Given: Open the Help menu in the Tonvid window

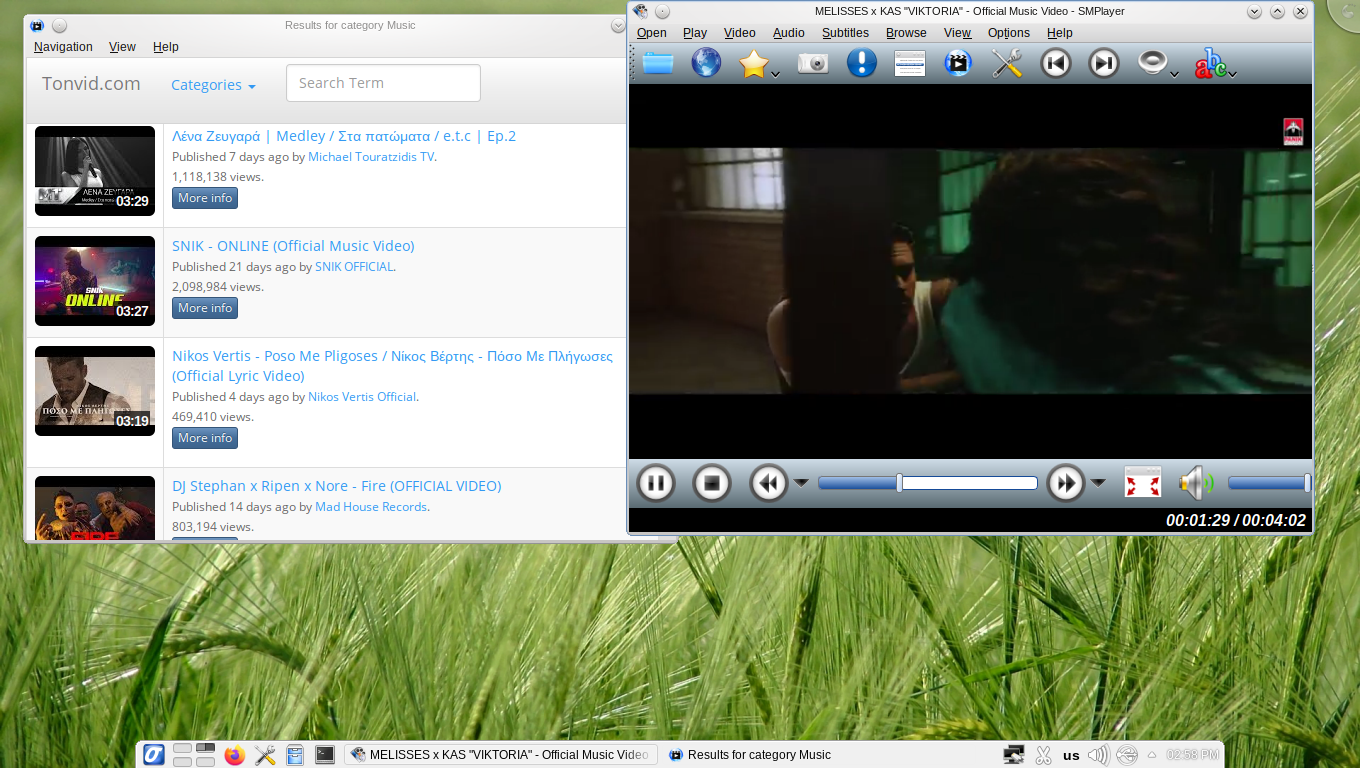Looking at the screenshot, I should tap(166, 47).
